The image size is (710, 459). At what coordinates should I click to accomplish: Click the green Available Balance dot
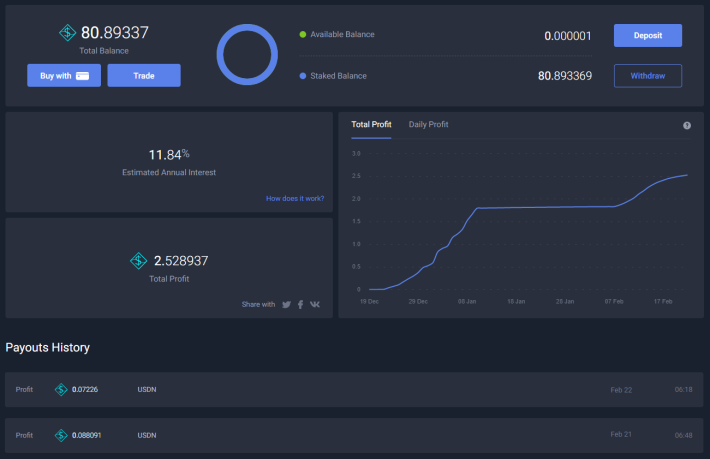[303, 34]
